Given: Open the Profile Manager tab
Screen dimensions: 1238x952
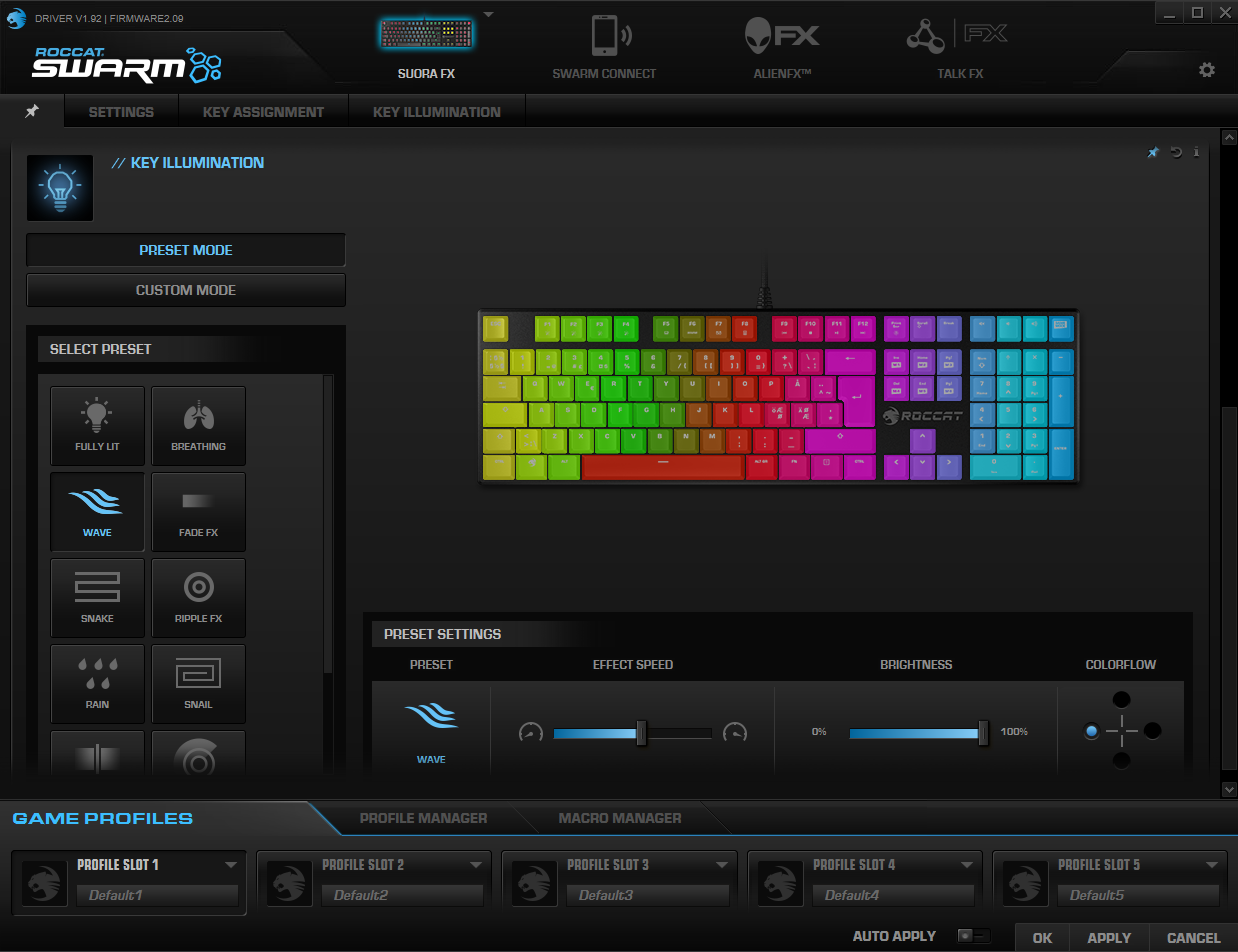Looking at the screenshot, I should coord(423,818).
